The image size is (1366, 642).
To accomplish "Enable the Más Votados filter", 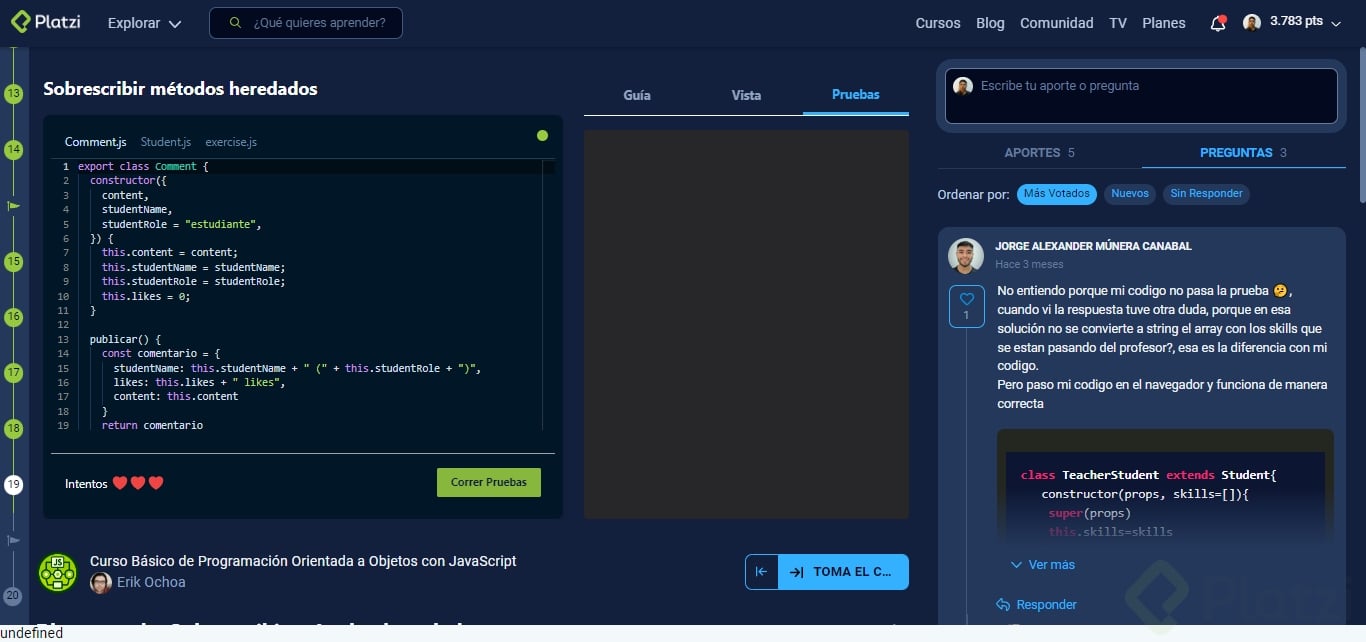I will click(x=1057, y=194).
